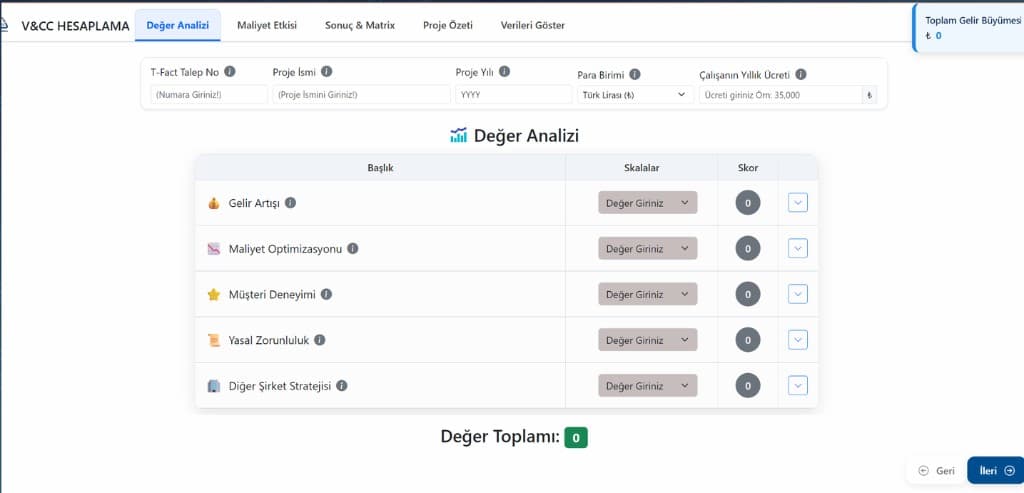Focus the Çalışanın Yıllık Ücreti input

[780, 95]
